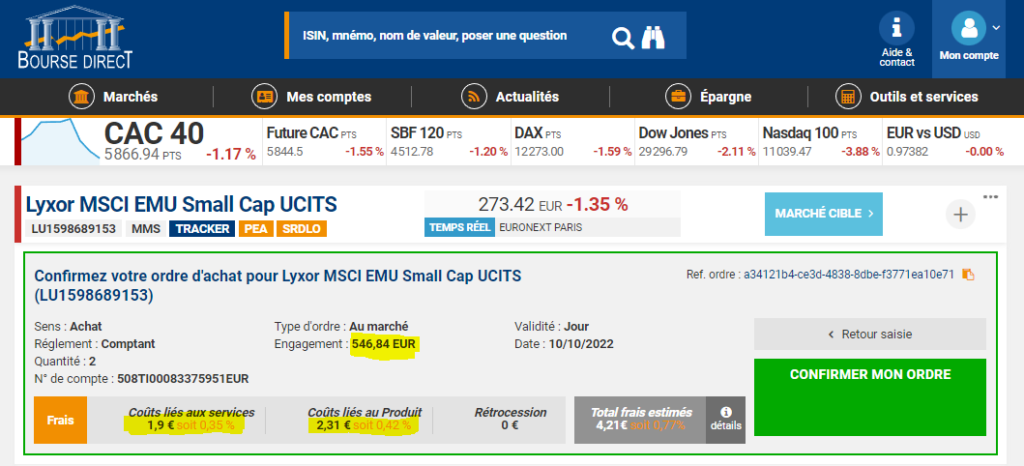Viewport: 1024px width, 466px height.
Task: Click N° de compte 508TI00083375951EUR
Action: (141, 379)
